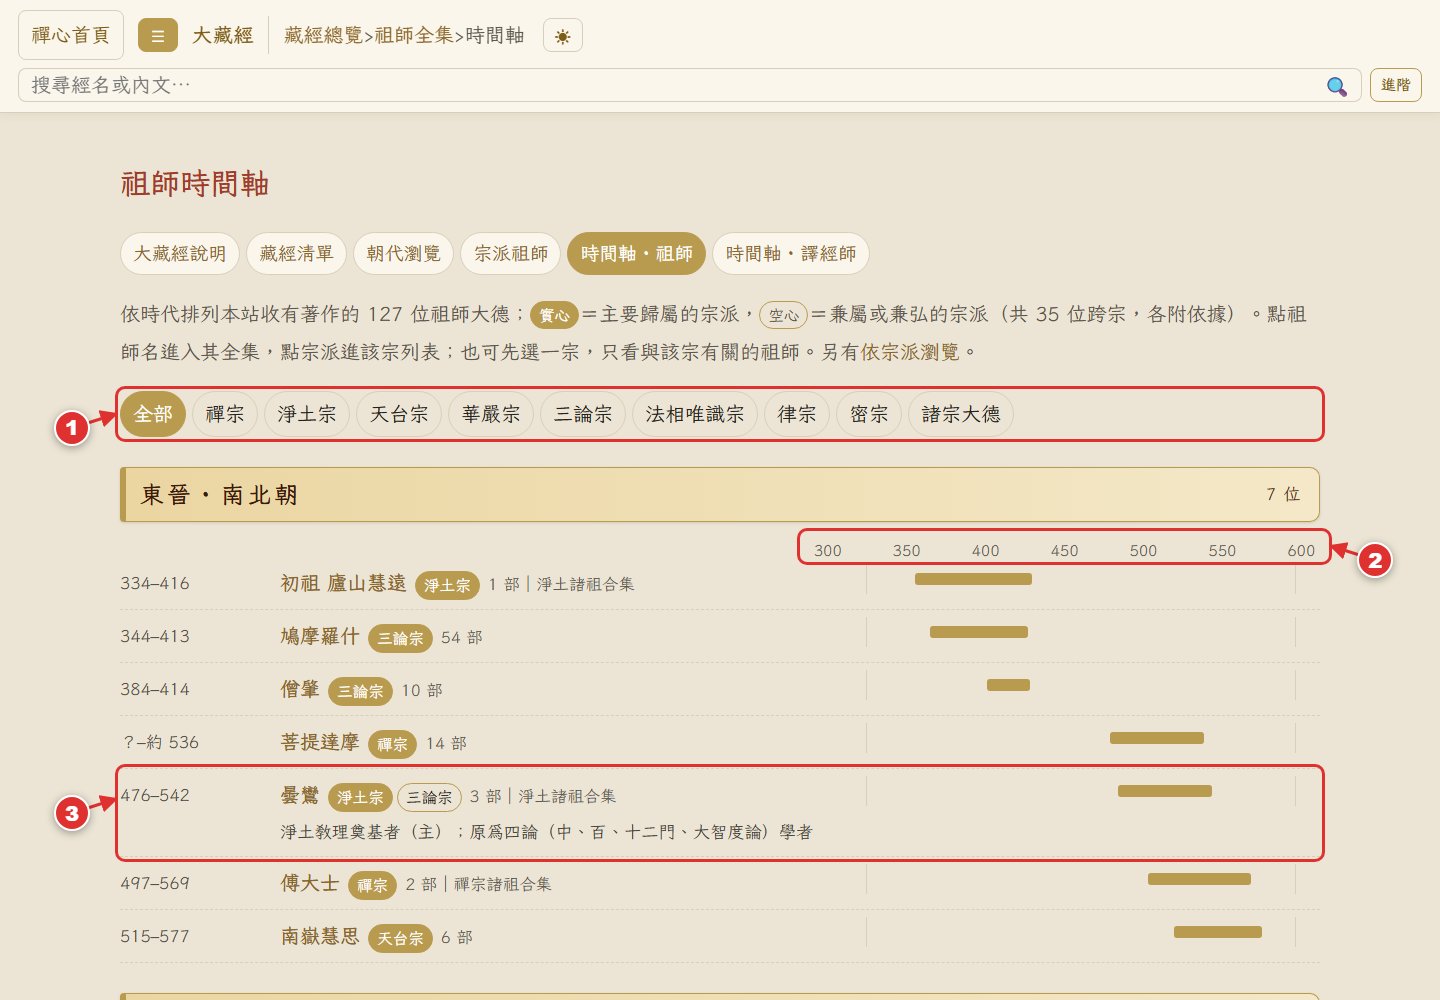Click 僧肇 timeline bar

1008,685
